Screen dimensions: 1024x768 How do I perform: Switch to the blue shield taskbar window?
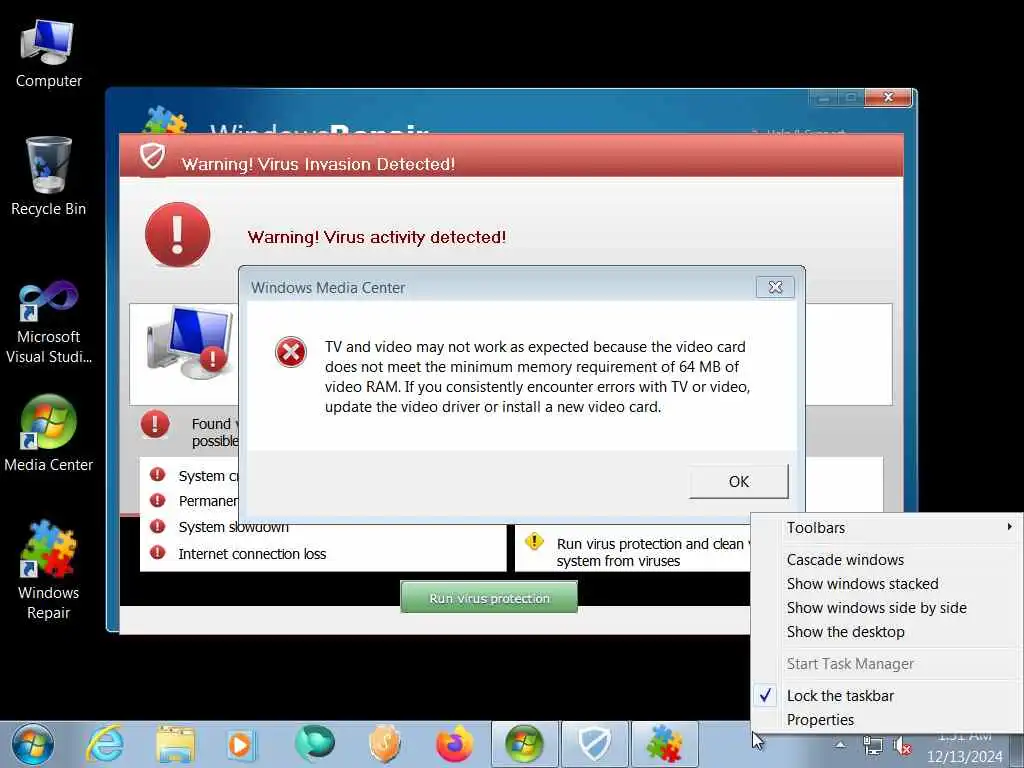click(x=595, y=744)
